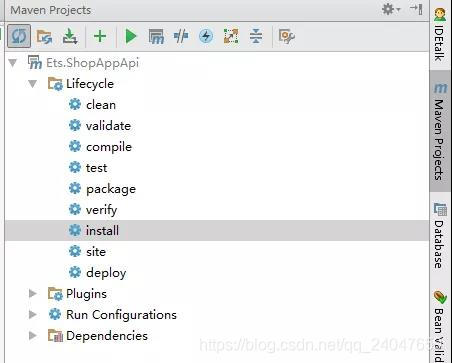The image size is (452, 363).
Task: Collapse the Ets.ShopAppApi project node
Action: (x=13, y=63)
